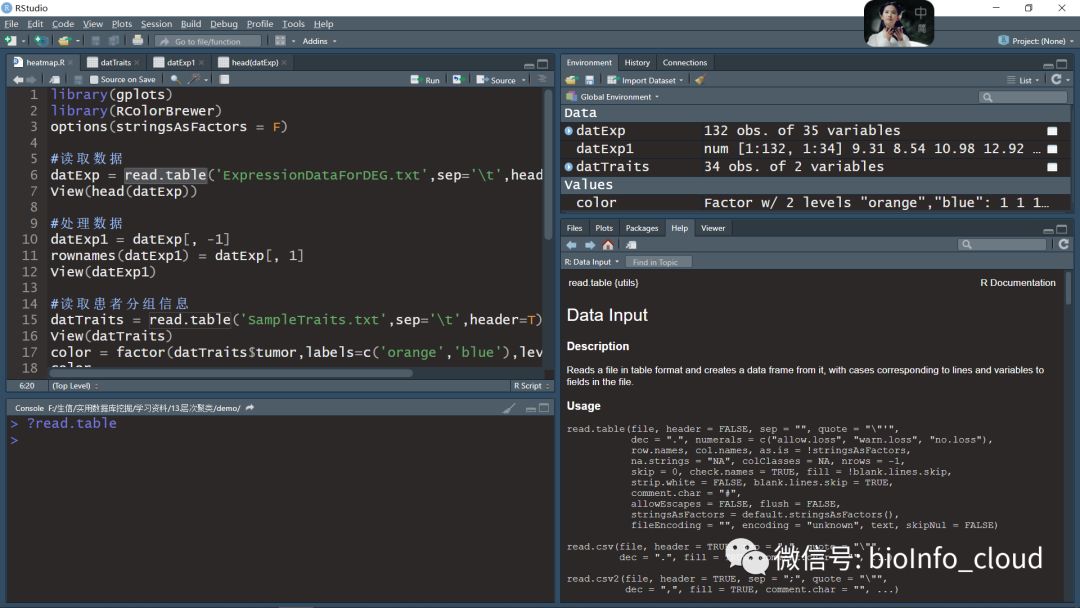The height and width of the screenshot is (608, 1080).
Task: Refresh the Help topic
Action: click(x=1063, y=244)
